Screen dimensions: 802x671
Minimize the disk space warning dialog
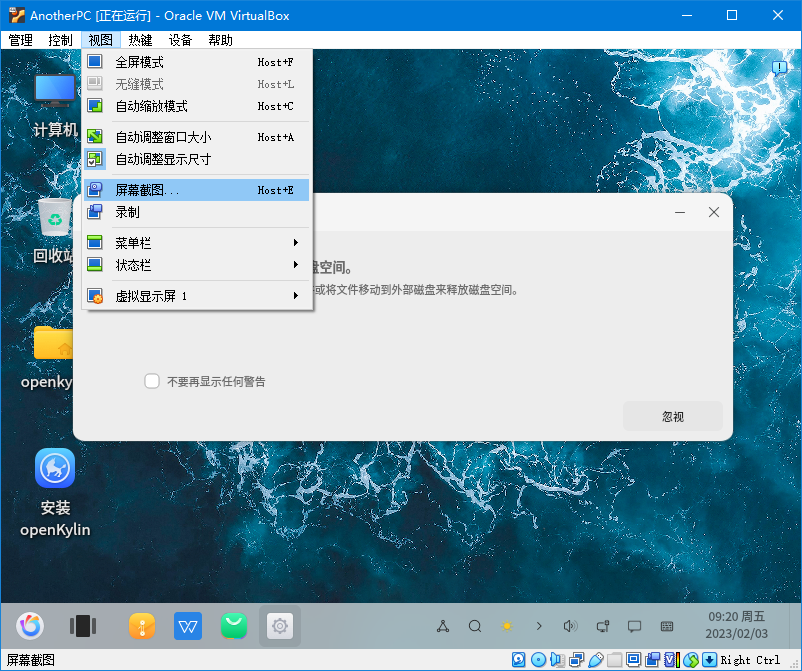[680, 212]
